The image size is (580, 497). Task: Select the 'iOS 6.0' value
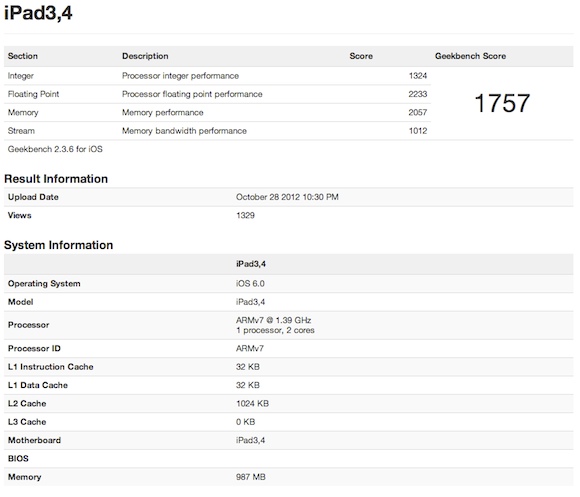point(250,284)
